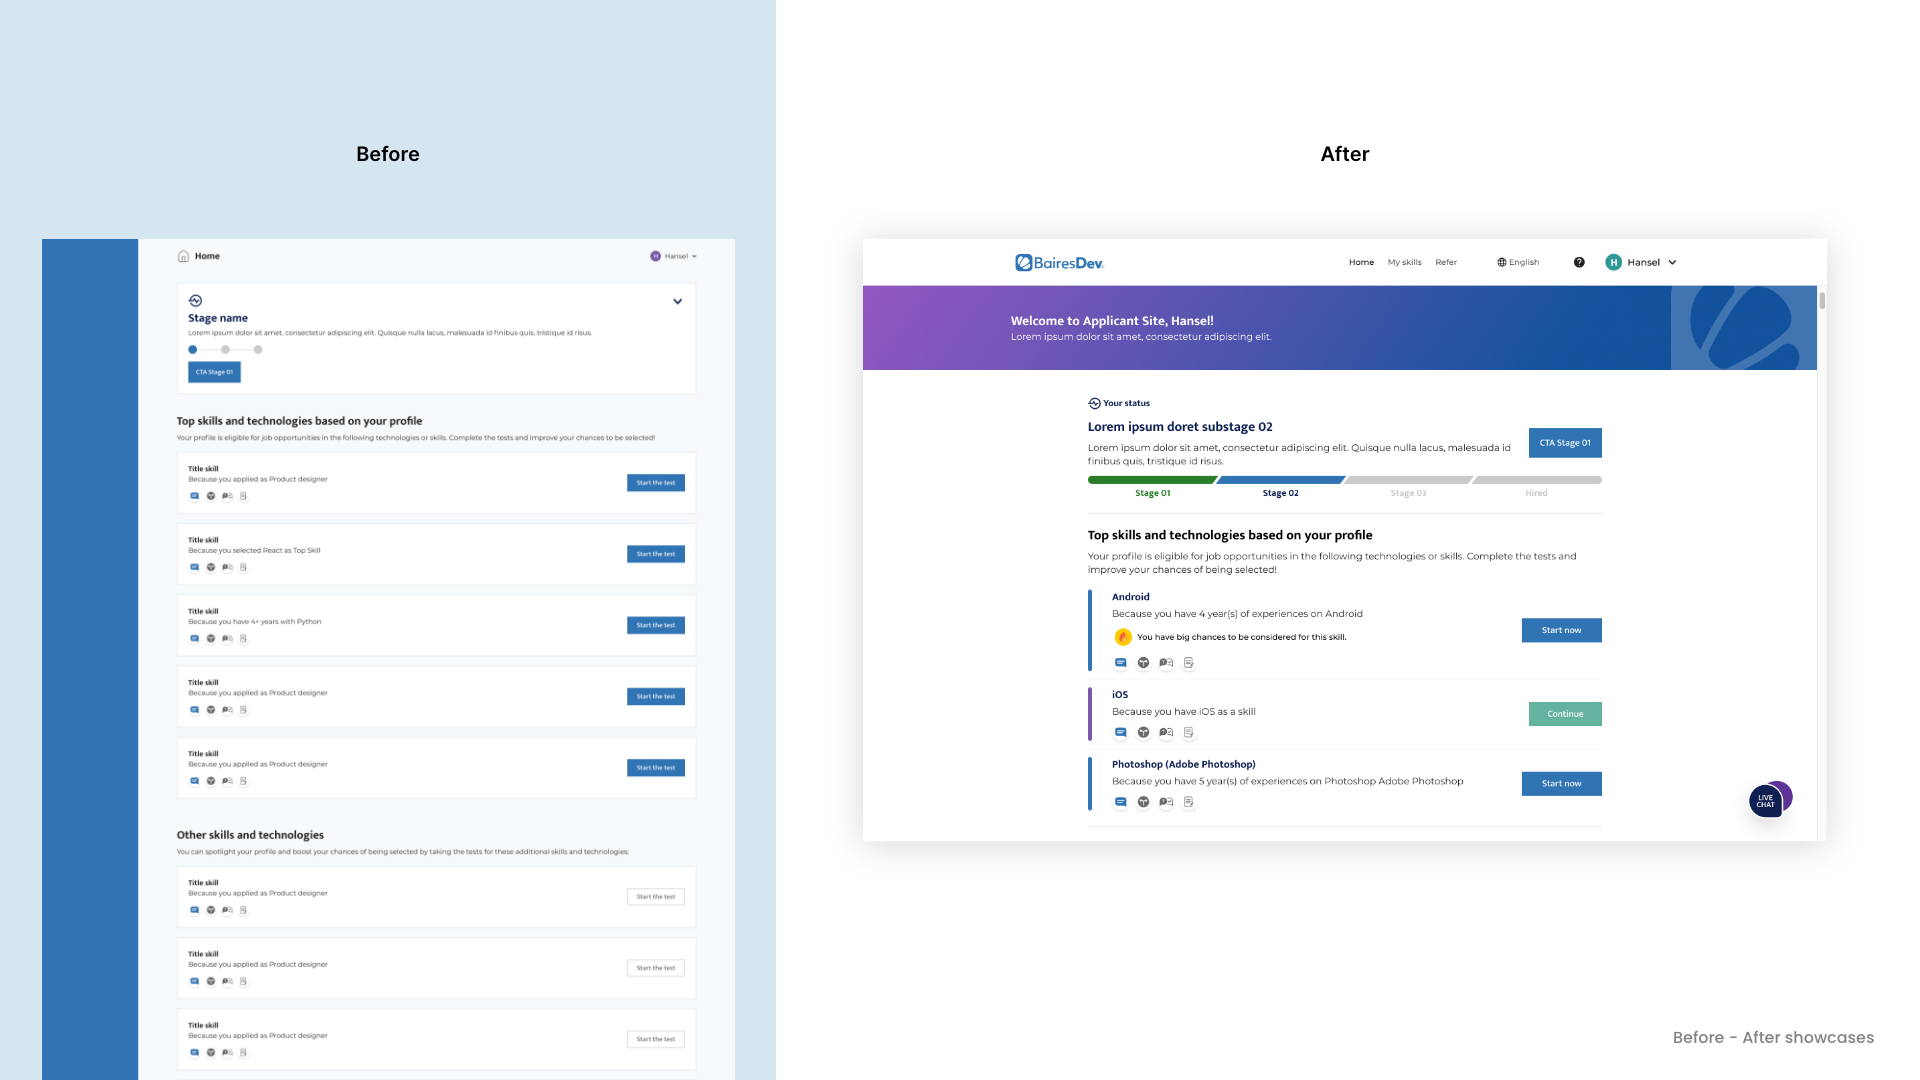Screen dimensions: 1920x1080
Task: Click the CTA Stage 01 button in After view
Action: tap(1564, 443)
